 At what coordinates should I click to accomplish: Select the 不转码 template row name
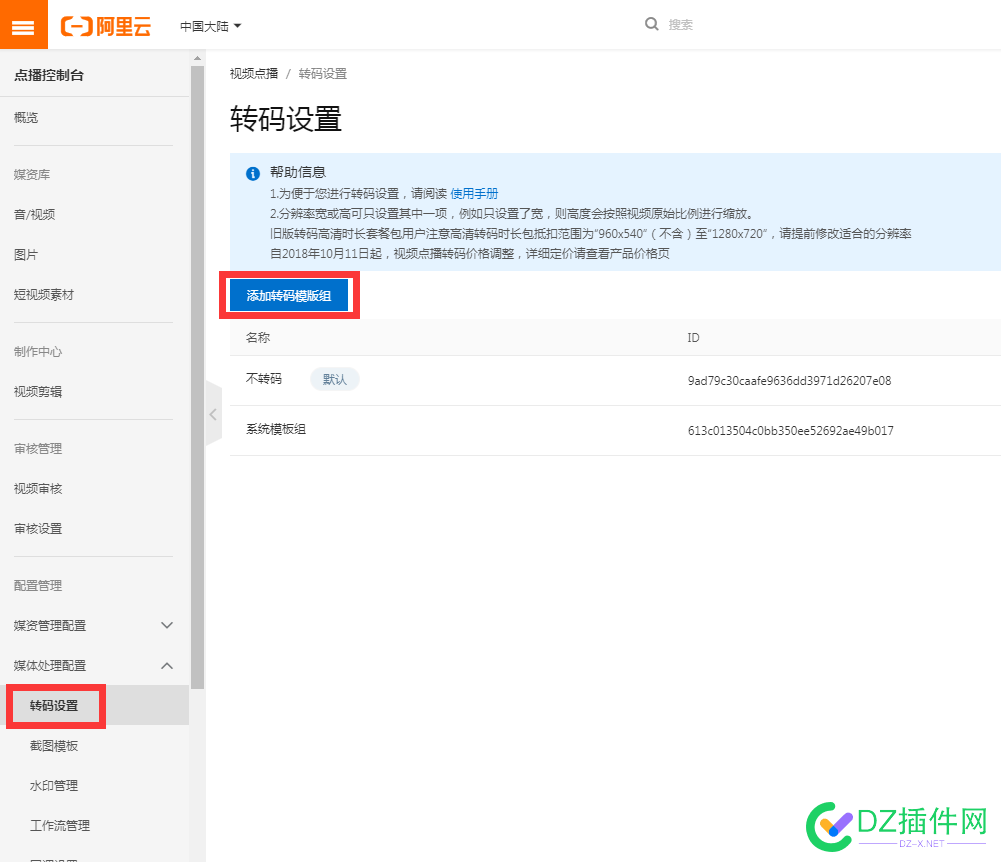tap(264, 379)
